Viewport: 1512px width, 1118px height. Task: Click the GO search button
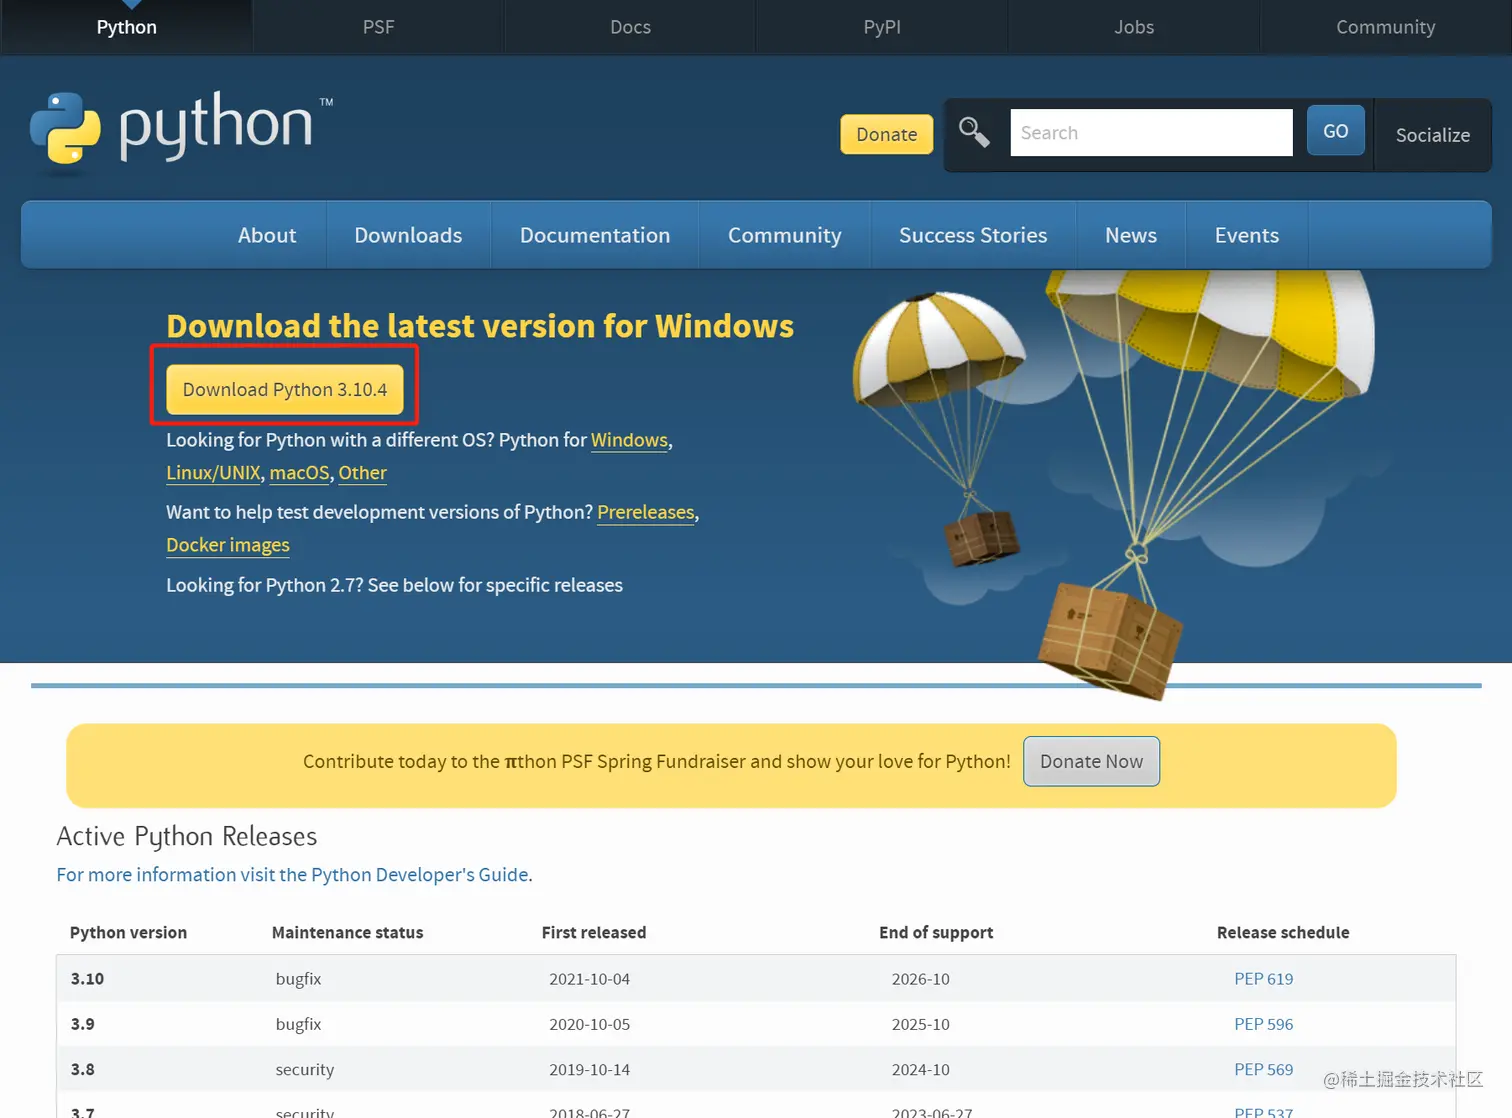pyautogui.click(x=1336, y=131)
